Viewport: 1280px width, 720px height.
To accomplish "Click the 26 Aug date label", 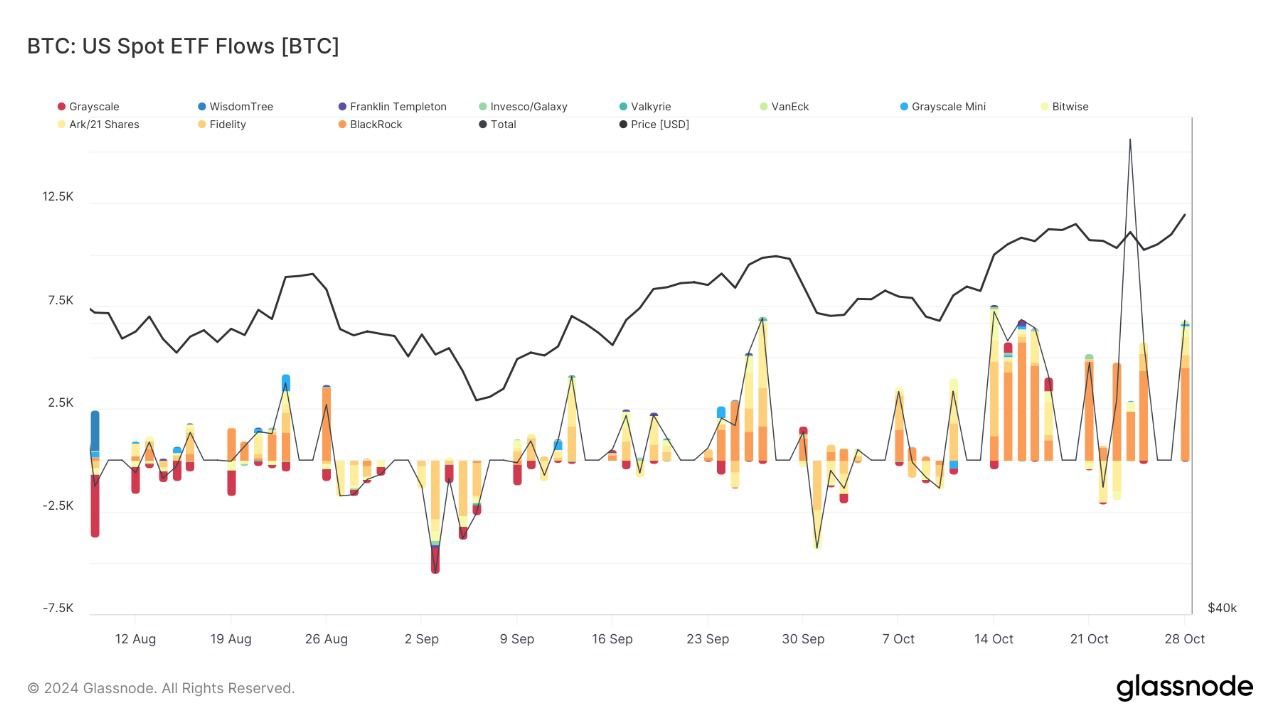I will pyautogui.click(x=326, y=639).
